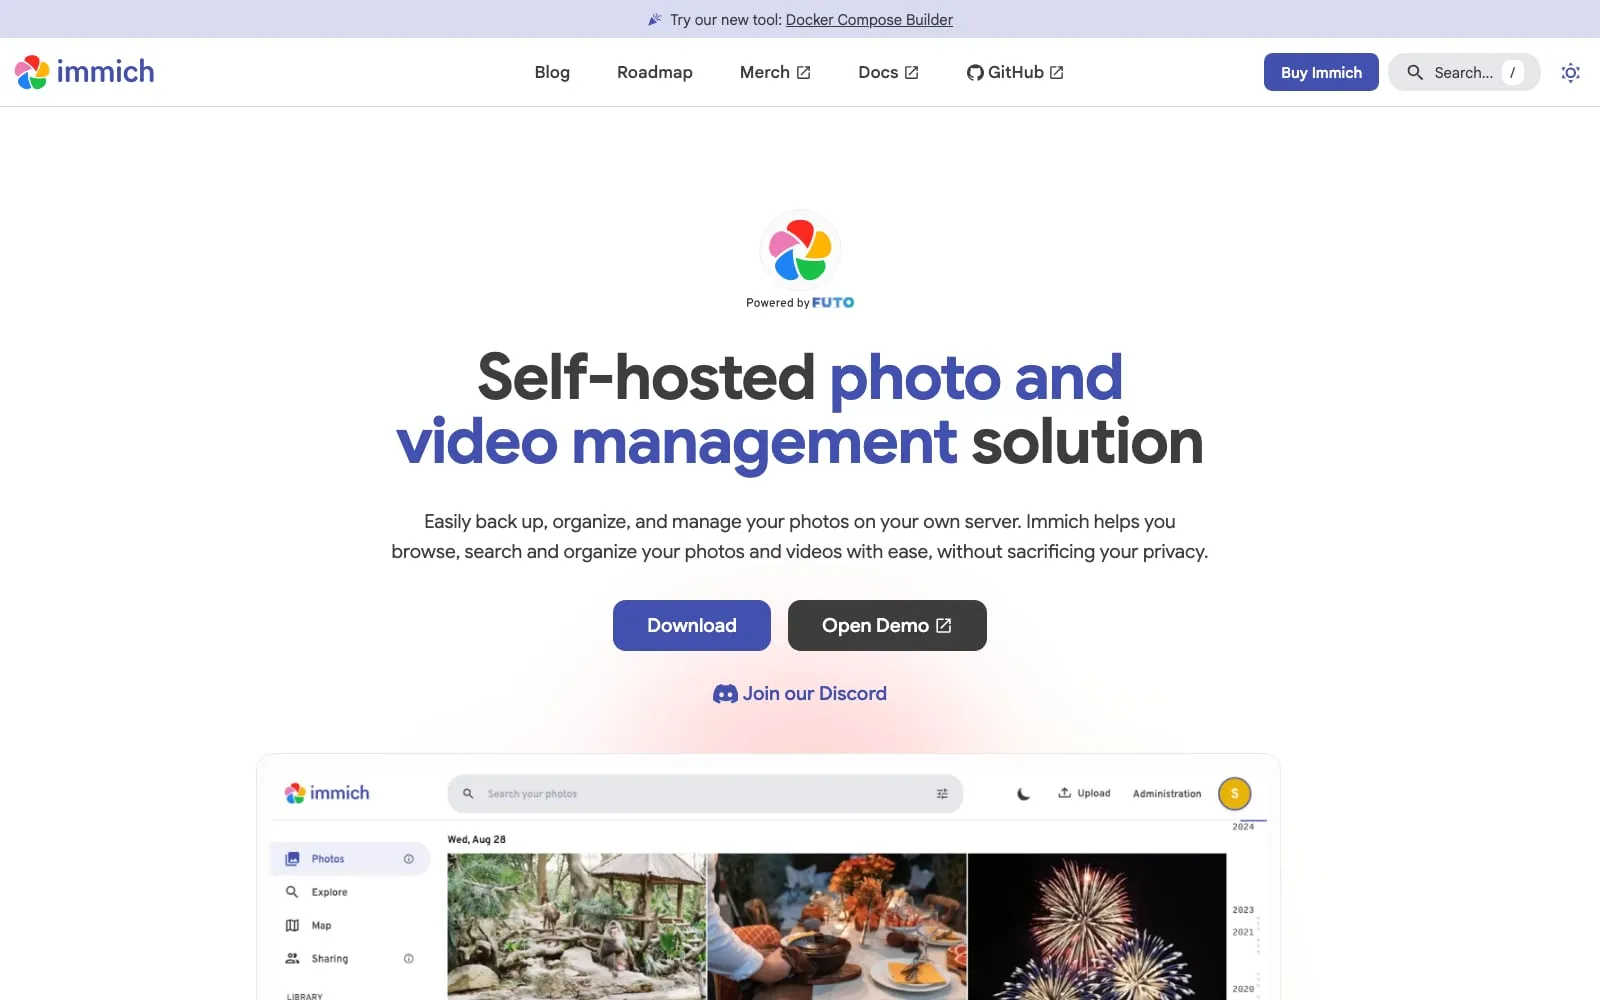
Task: Click the Buy Immich button
Action: point(1321,72)
